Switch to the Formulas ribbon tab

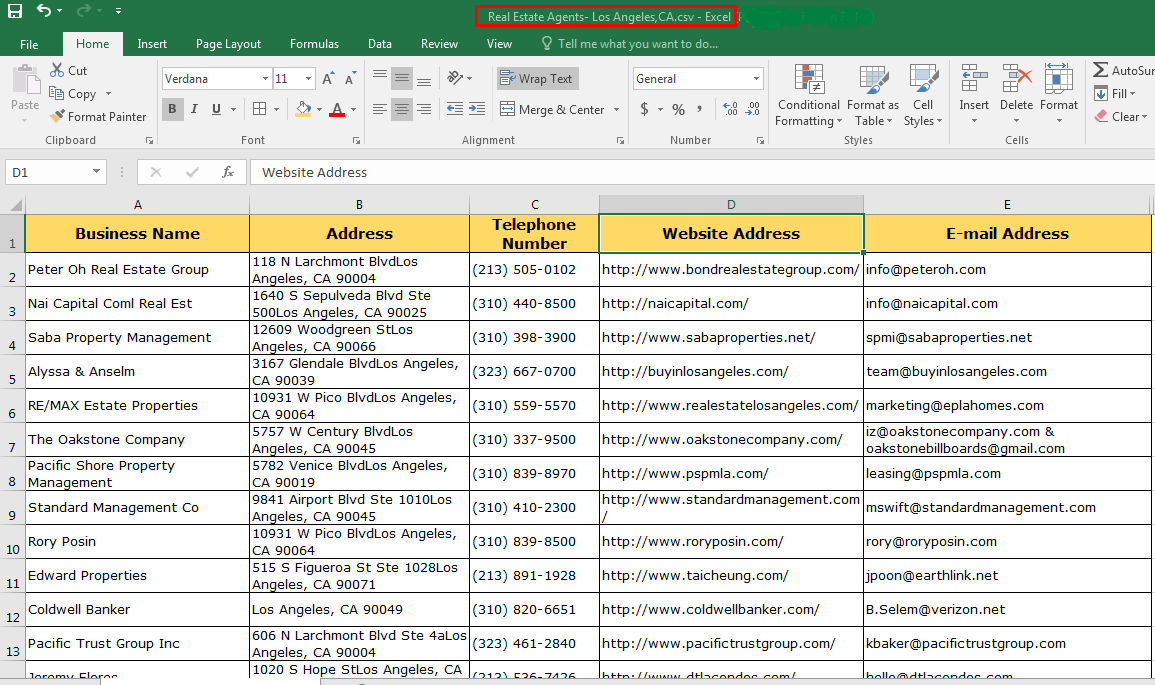pyautogui.click(x=314, y=44)
